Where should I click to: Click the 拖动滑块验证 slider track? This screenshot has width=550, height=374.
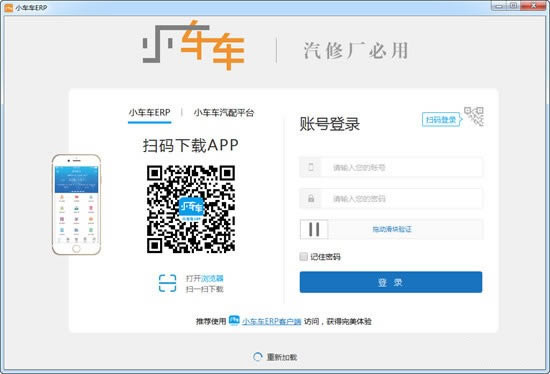pos(391,229)
